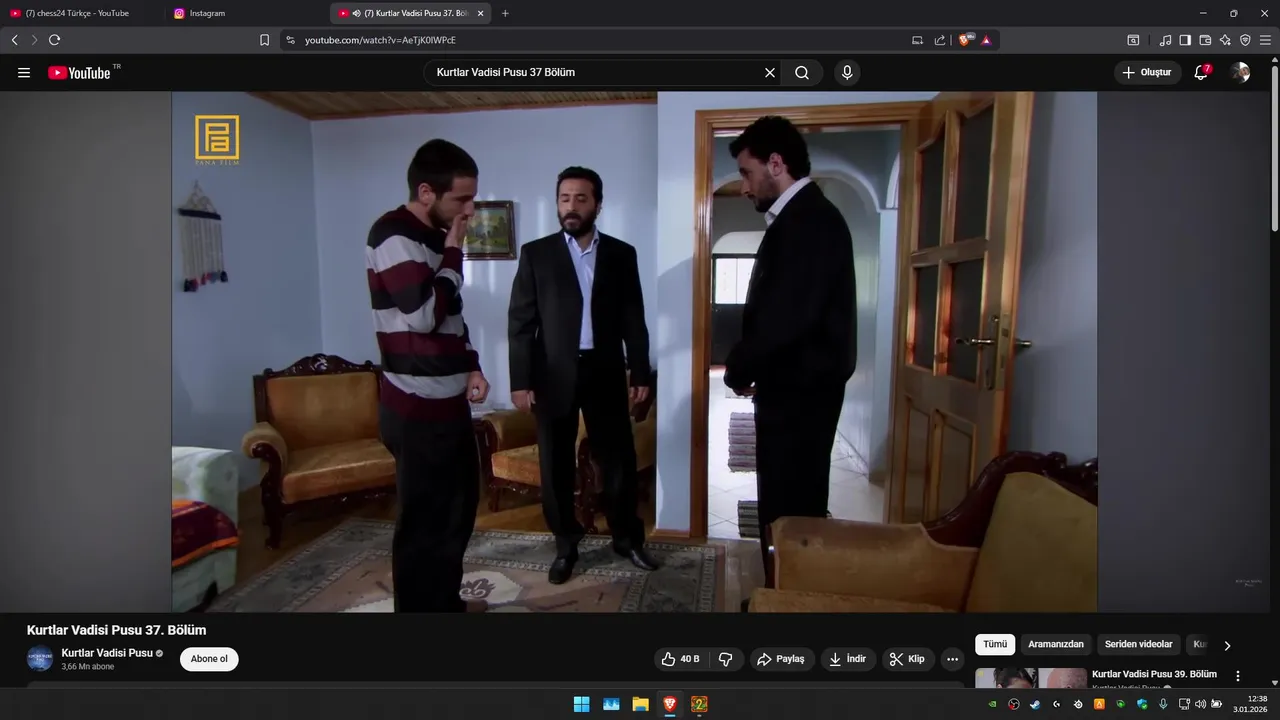Switch to chess24 Türkçe YouTube tab
This screenshot has width=1280, height=720.
(x=81, y=13)
